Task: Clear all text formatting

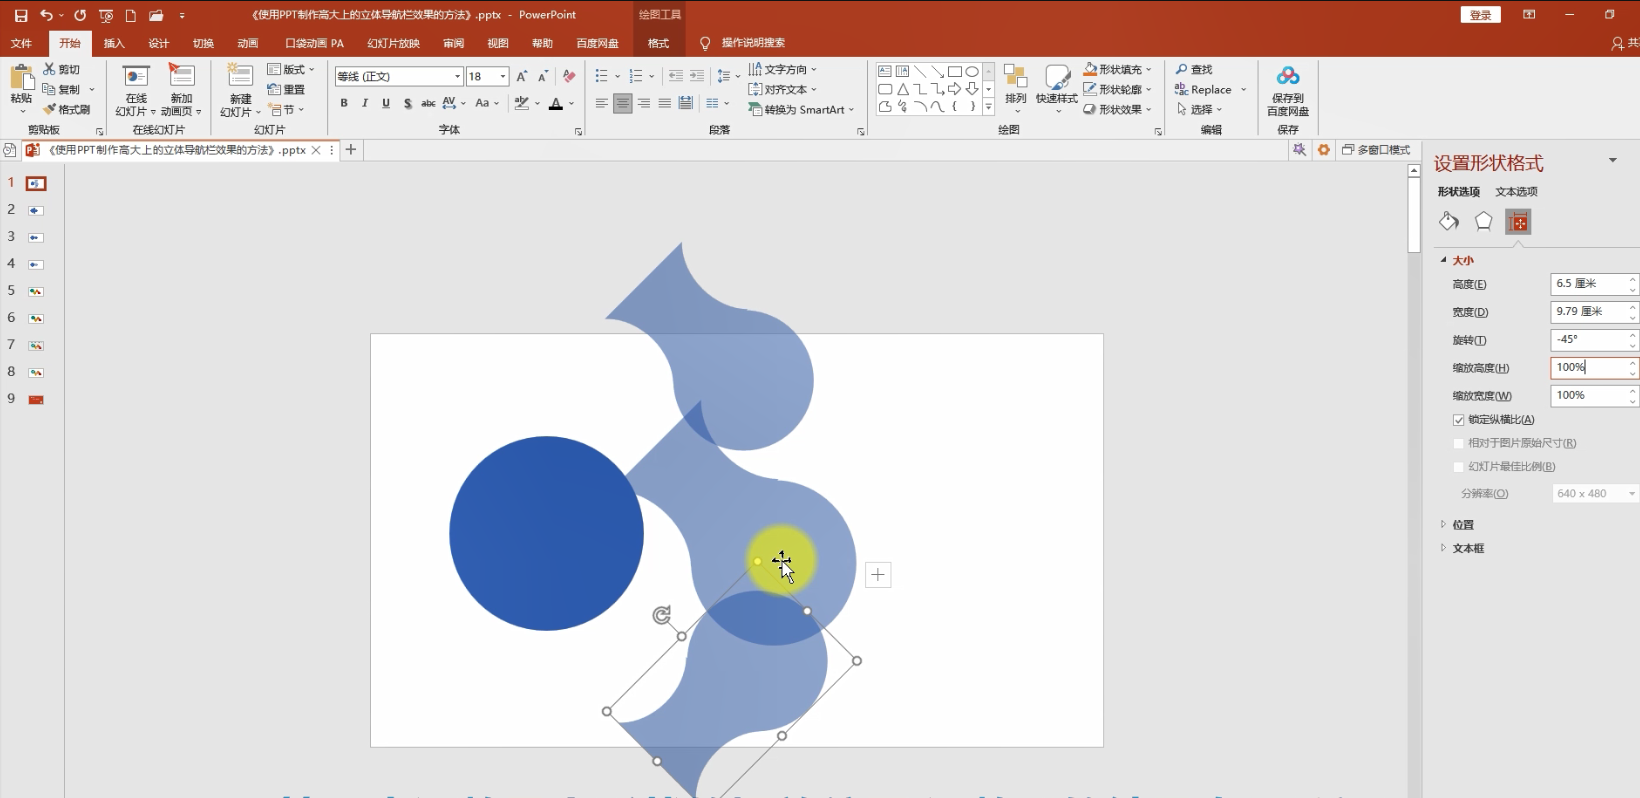Action: pos(569,76)
